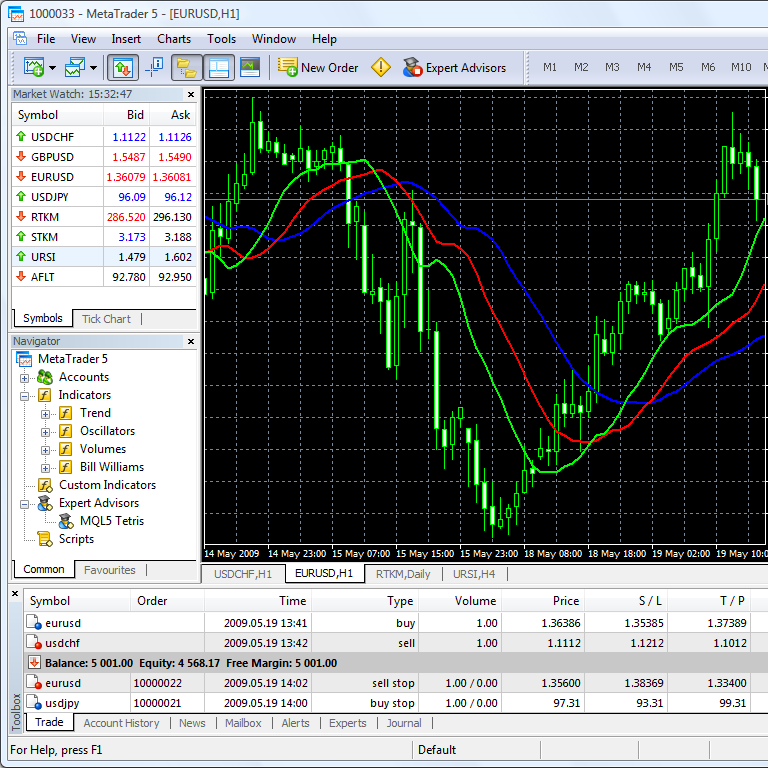The width and height of the screenshot is (768, 768).
Task: Select Custom Indicators in Navigator
Action: point(107,485)
